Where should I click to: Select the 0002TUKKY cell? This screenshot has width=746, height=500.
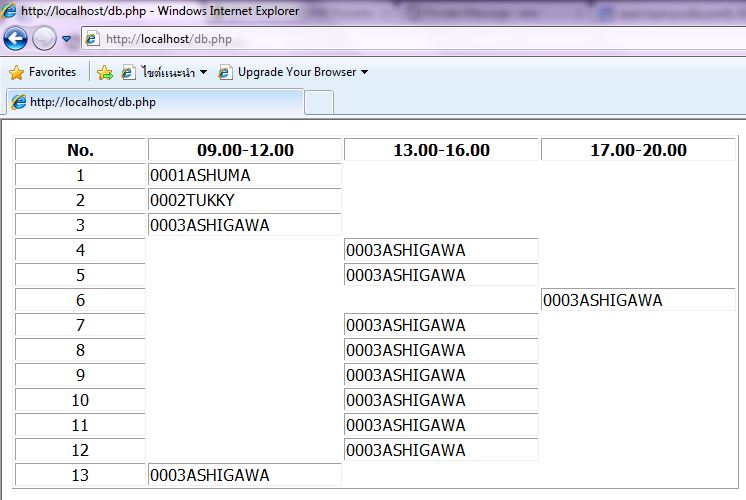(245, 200)
